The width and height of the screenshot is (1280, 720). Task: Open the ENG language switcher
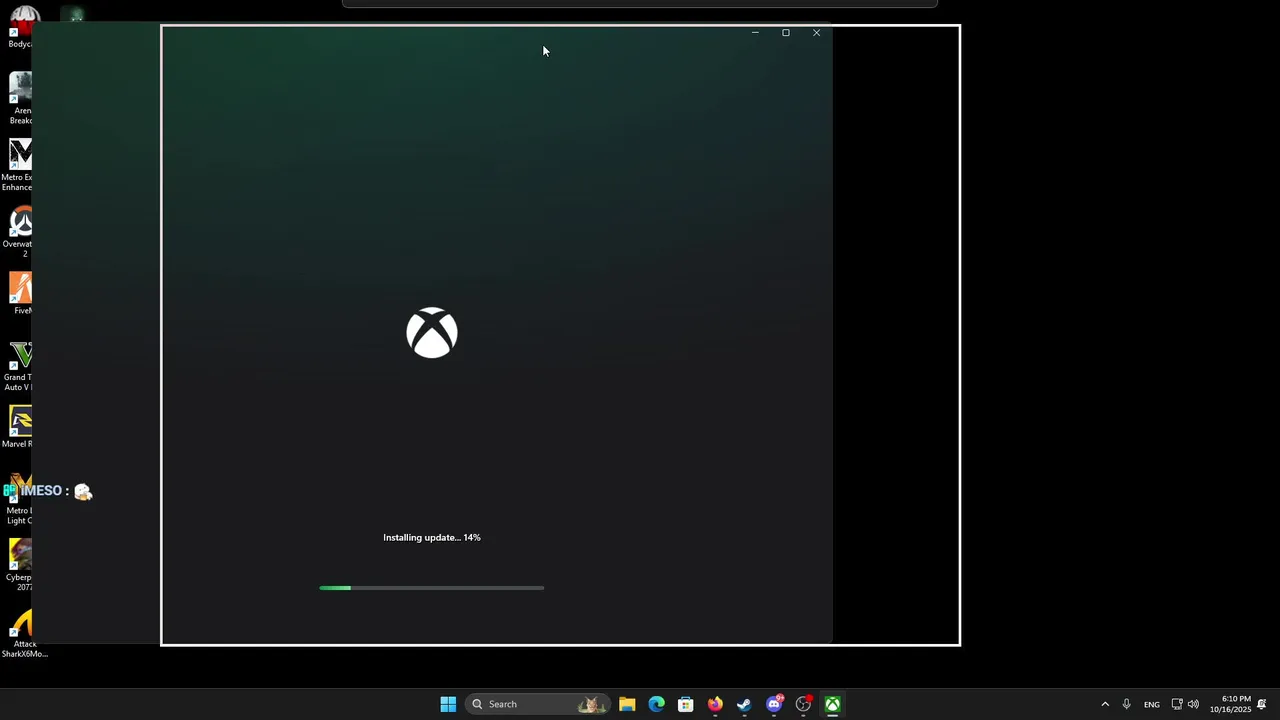[1152, 704]
